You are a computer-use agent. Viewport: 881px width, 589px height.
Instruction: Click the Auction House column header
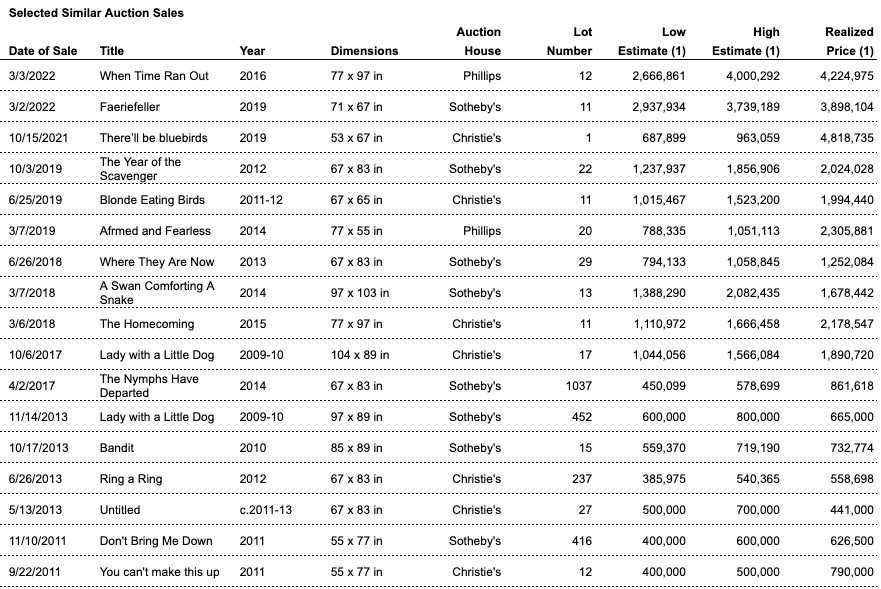tap(478, 41)
